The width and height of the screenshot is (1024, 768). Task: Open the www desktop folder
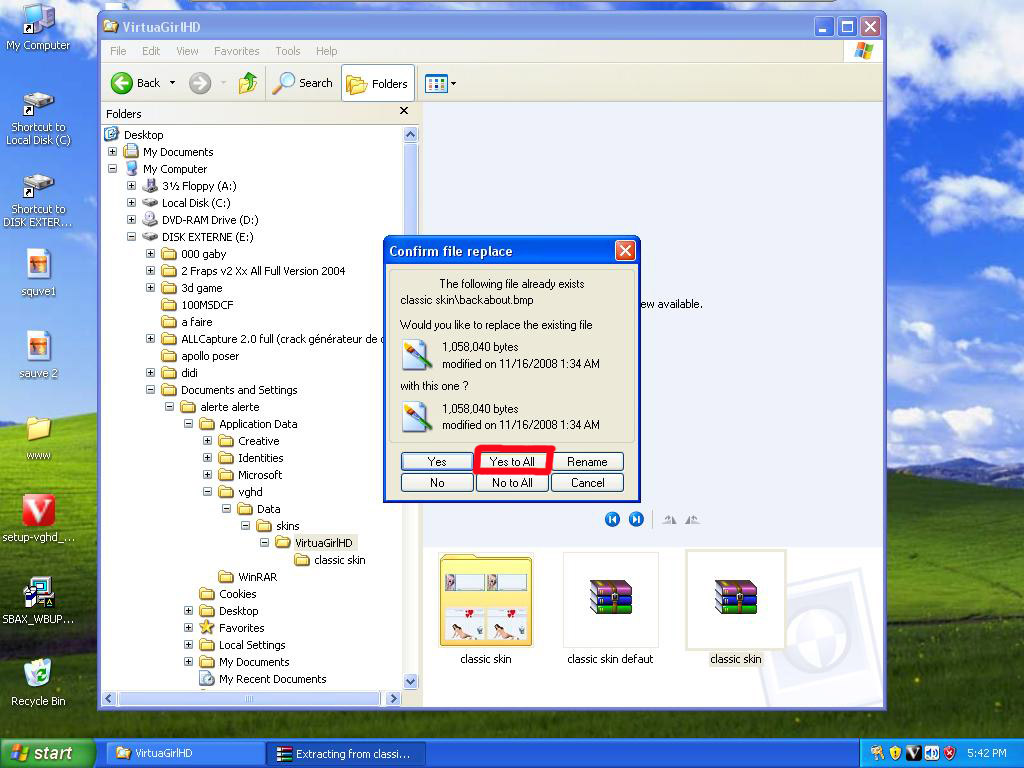38,438
